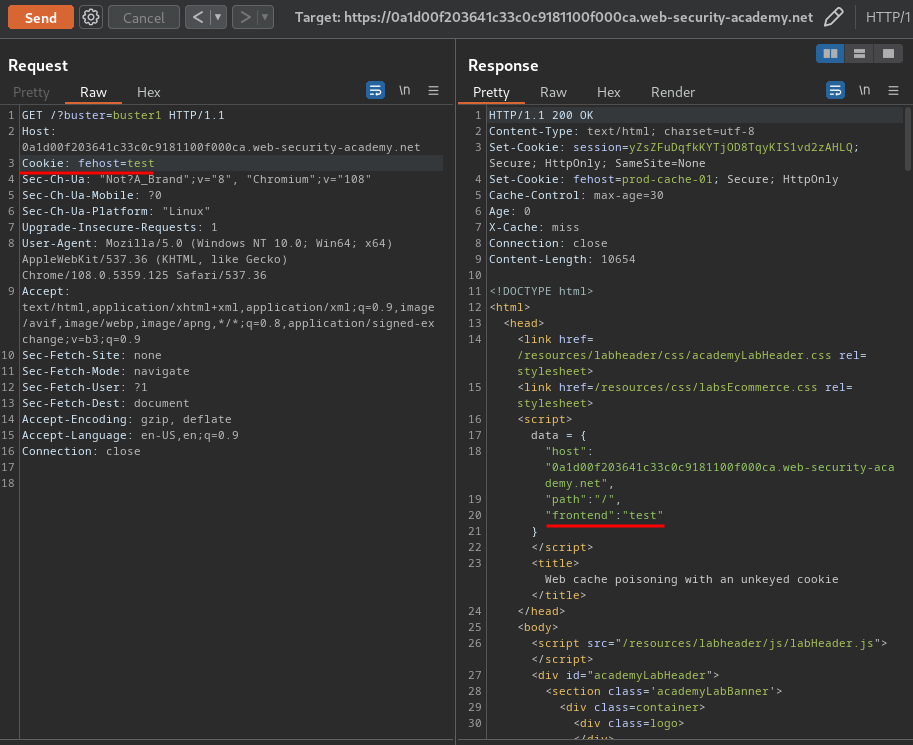Open Request panel hamburger menu

(x=433, y=90)
